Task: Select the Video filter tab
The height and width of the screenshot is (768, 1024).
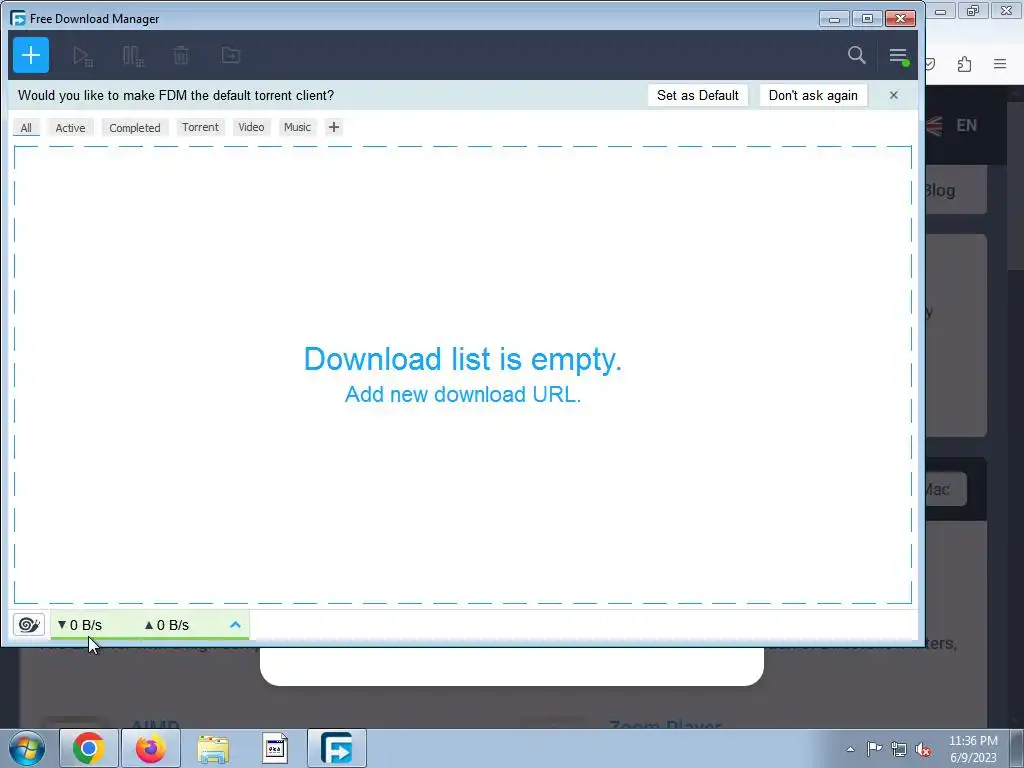Action: (x=251, y=127)
